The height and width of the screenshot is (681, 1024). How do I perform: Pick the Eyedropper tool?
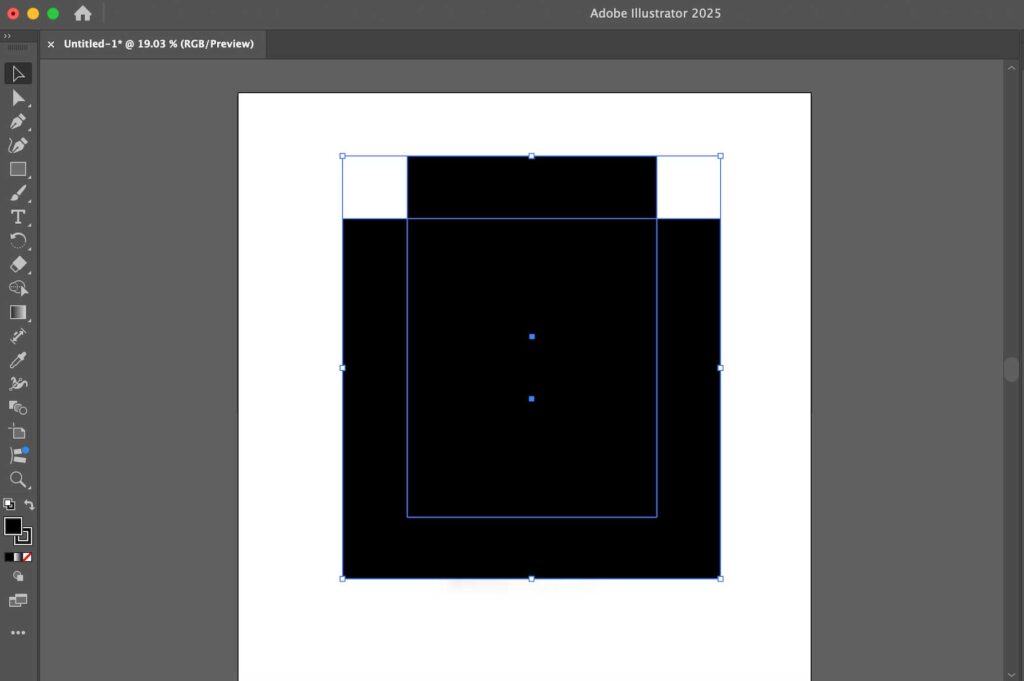[x=18, y=359]
